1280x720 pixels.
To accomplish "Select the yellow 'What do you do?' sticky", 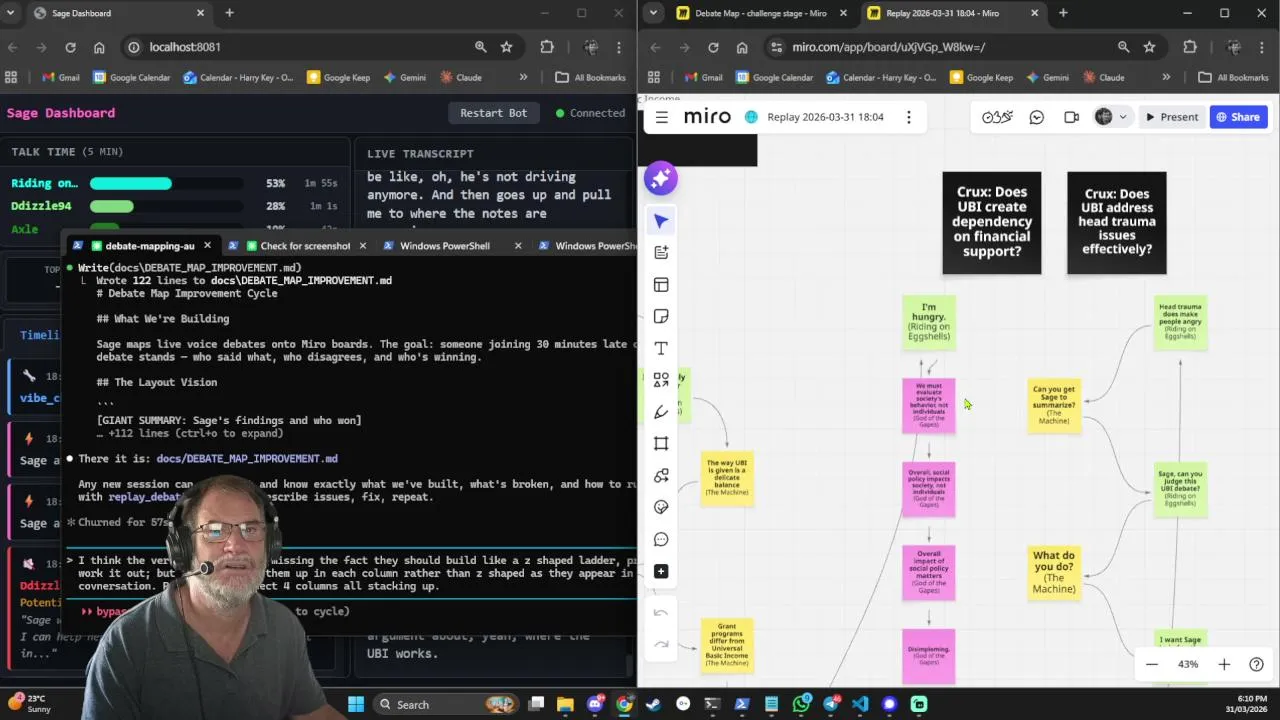I will click(x=1054, y=573).
